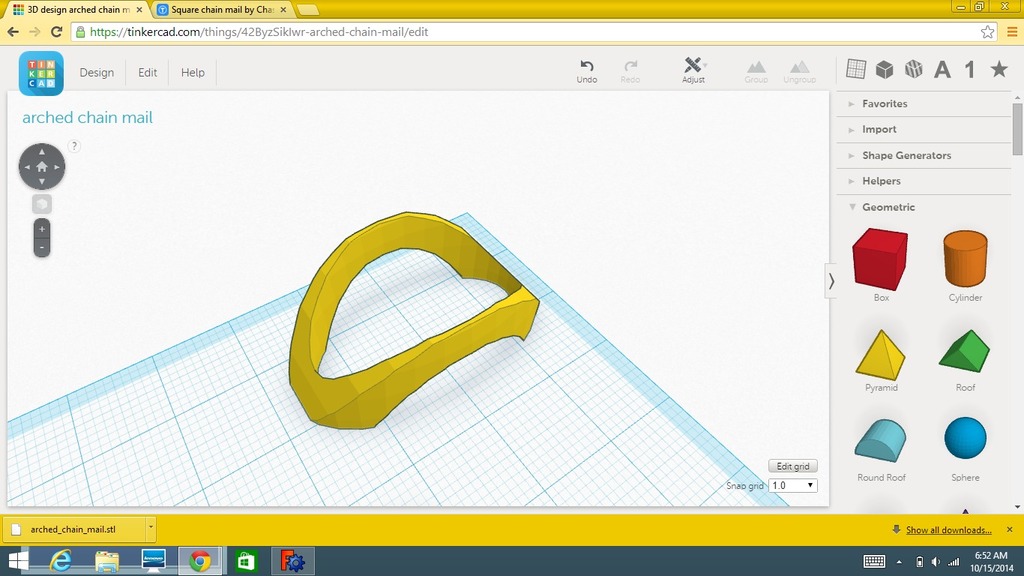Click Show all downloads link

click(948, 530)
